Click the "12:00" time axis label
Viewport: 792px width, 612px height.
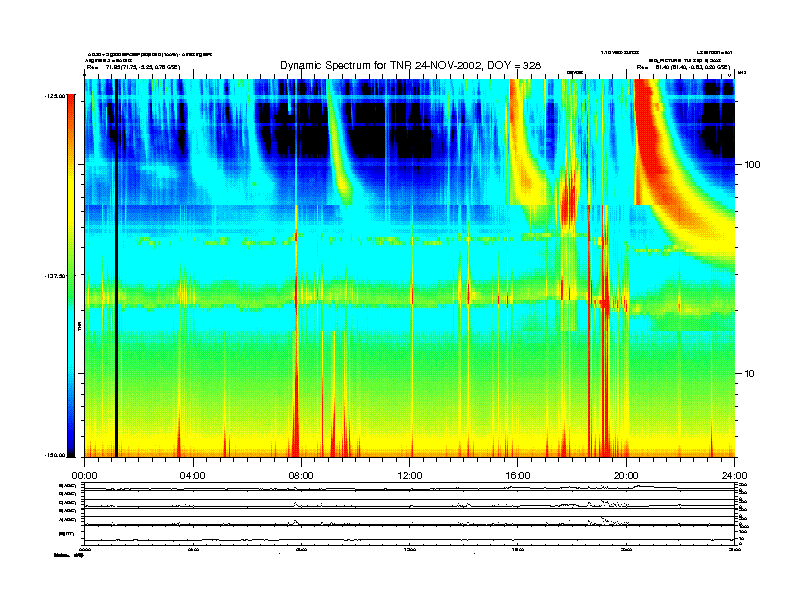tap(410, 476)
